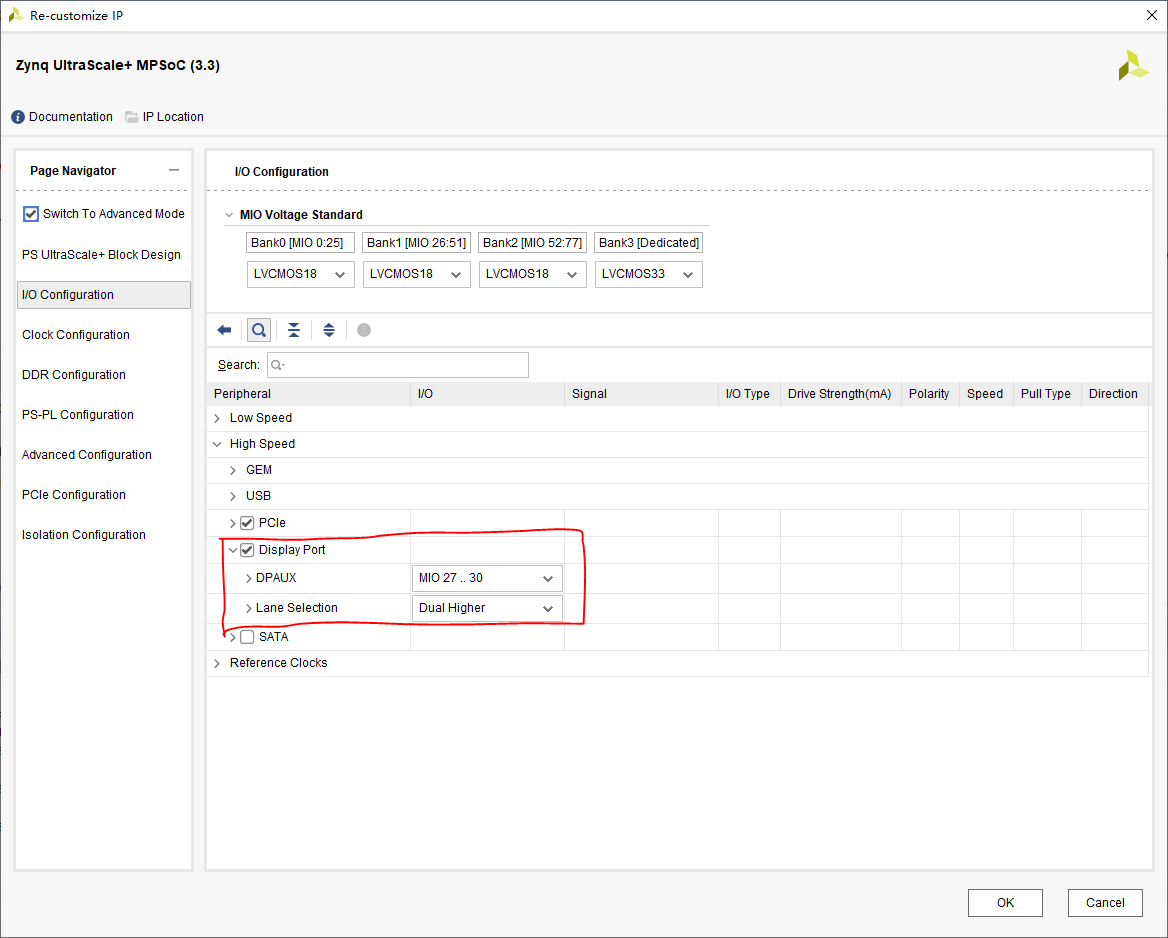Open Advanced Configuration page

coord(86,454)
